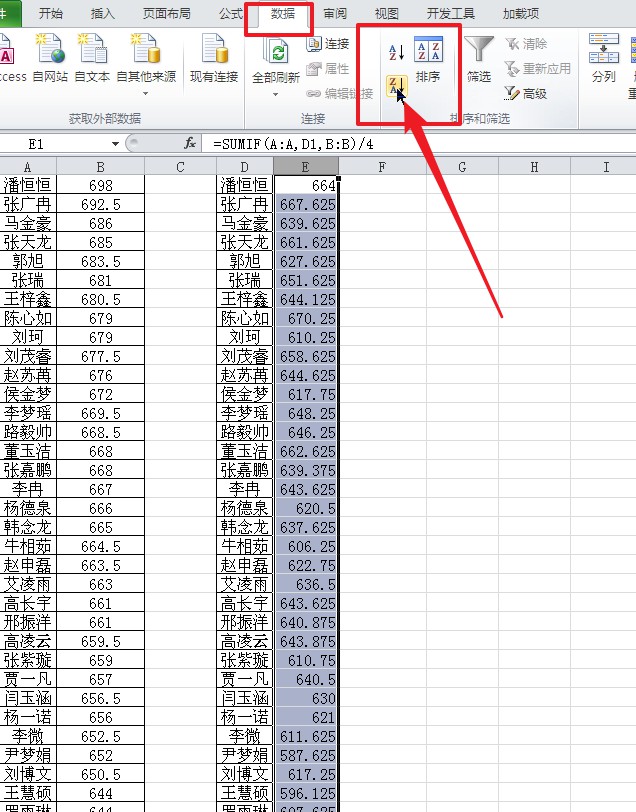The image size is (636, 812).
Task: Open the 审阅 ribbon tab
Action: pyautogui.click(x=335, y=13)
